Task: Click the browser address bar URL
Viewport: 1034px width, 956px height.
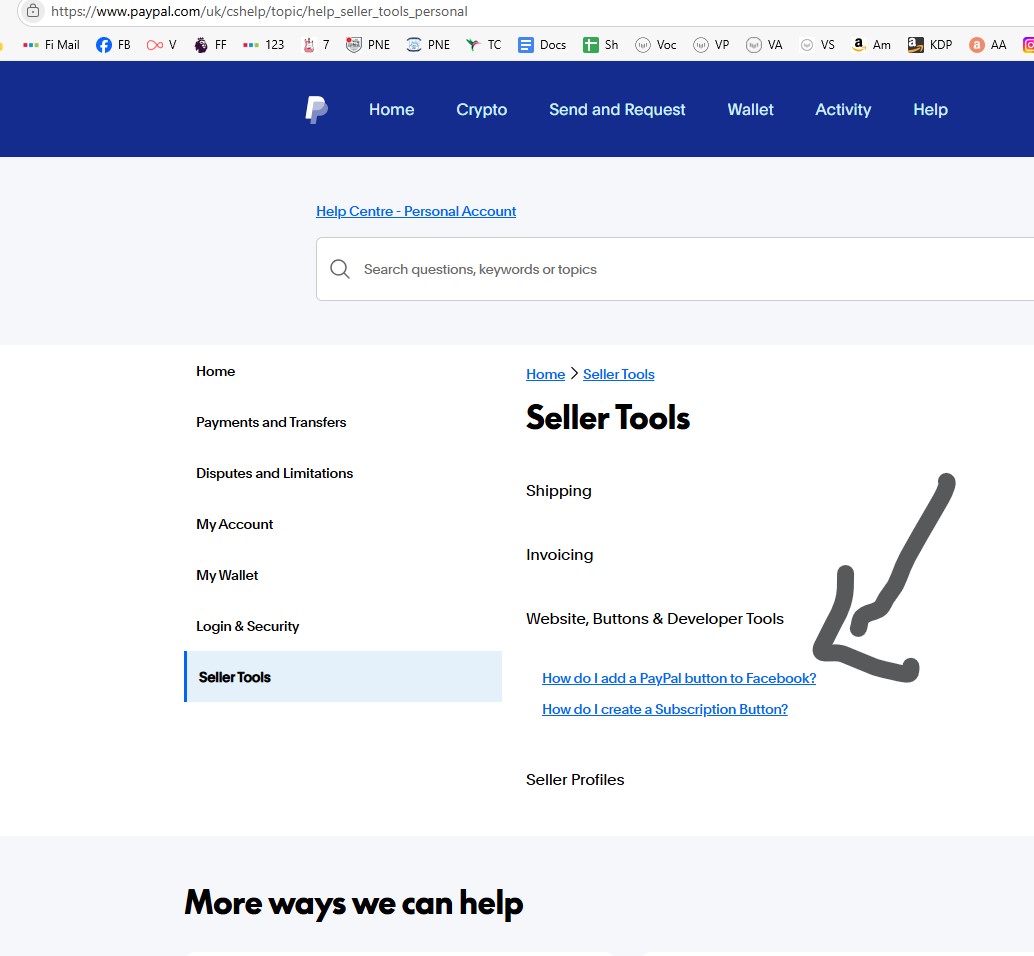Action: point(259,11)
